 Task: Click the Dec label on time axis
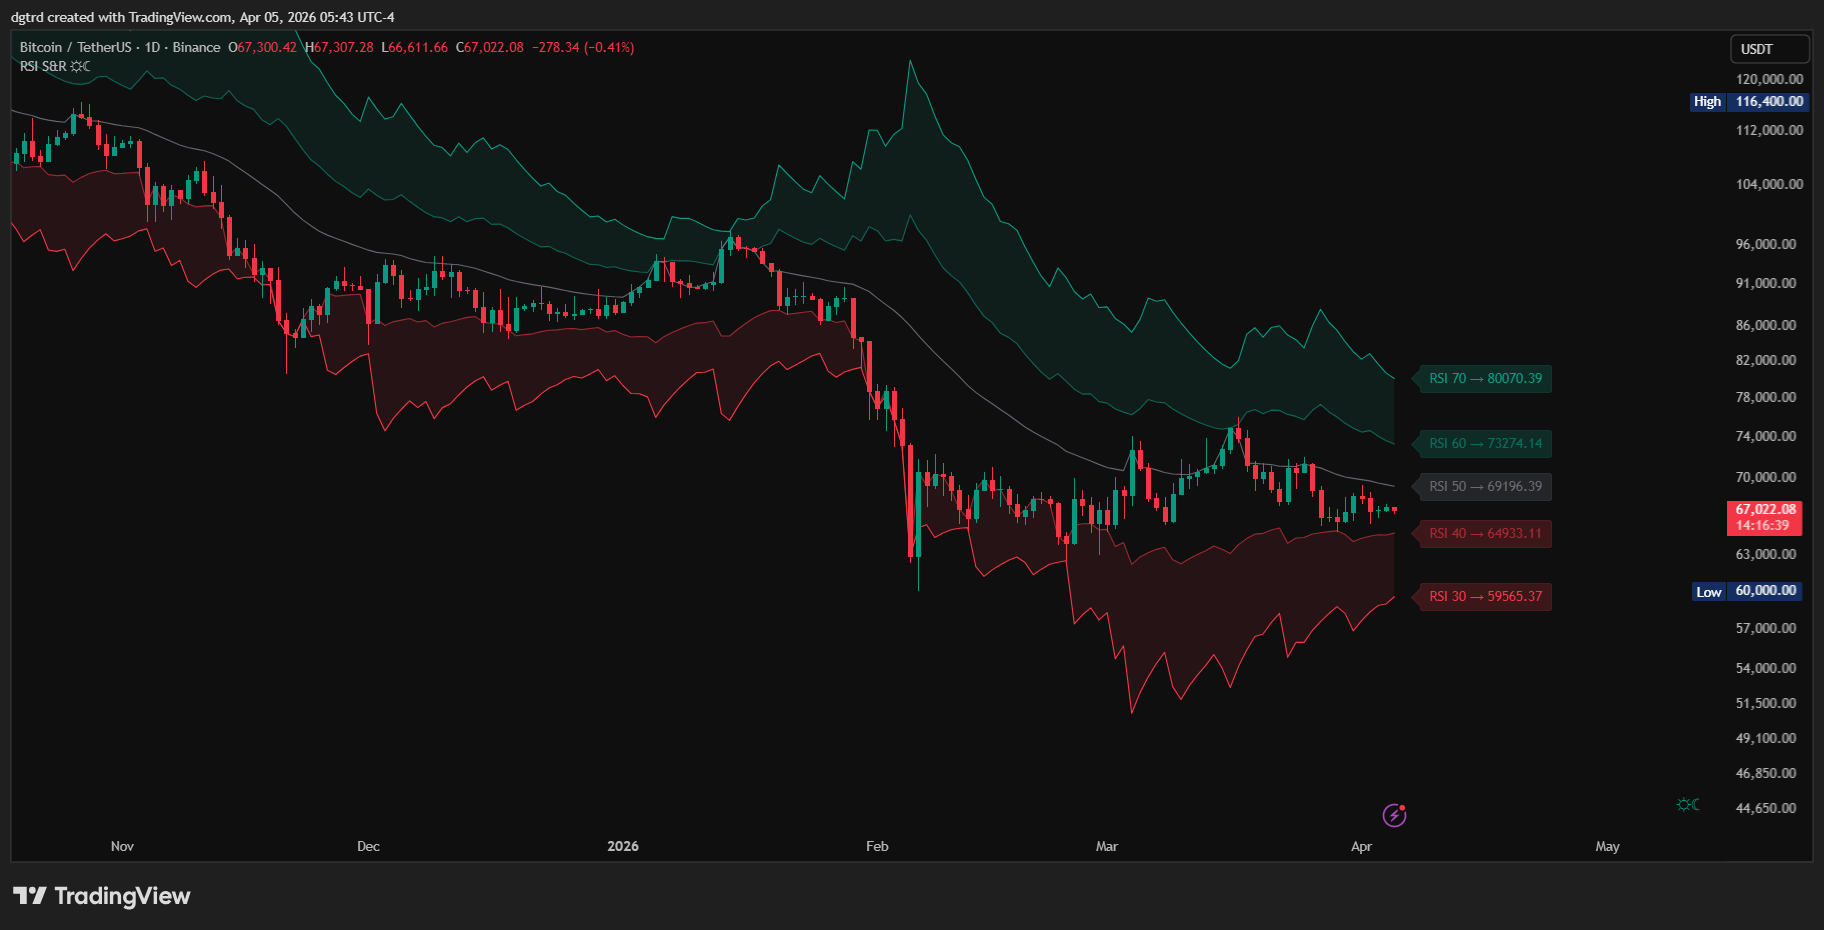click(368, 846)
